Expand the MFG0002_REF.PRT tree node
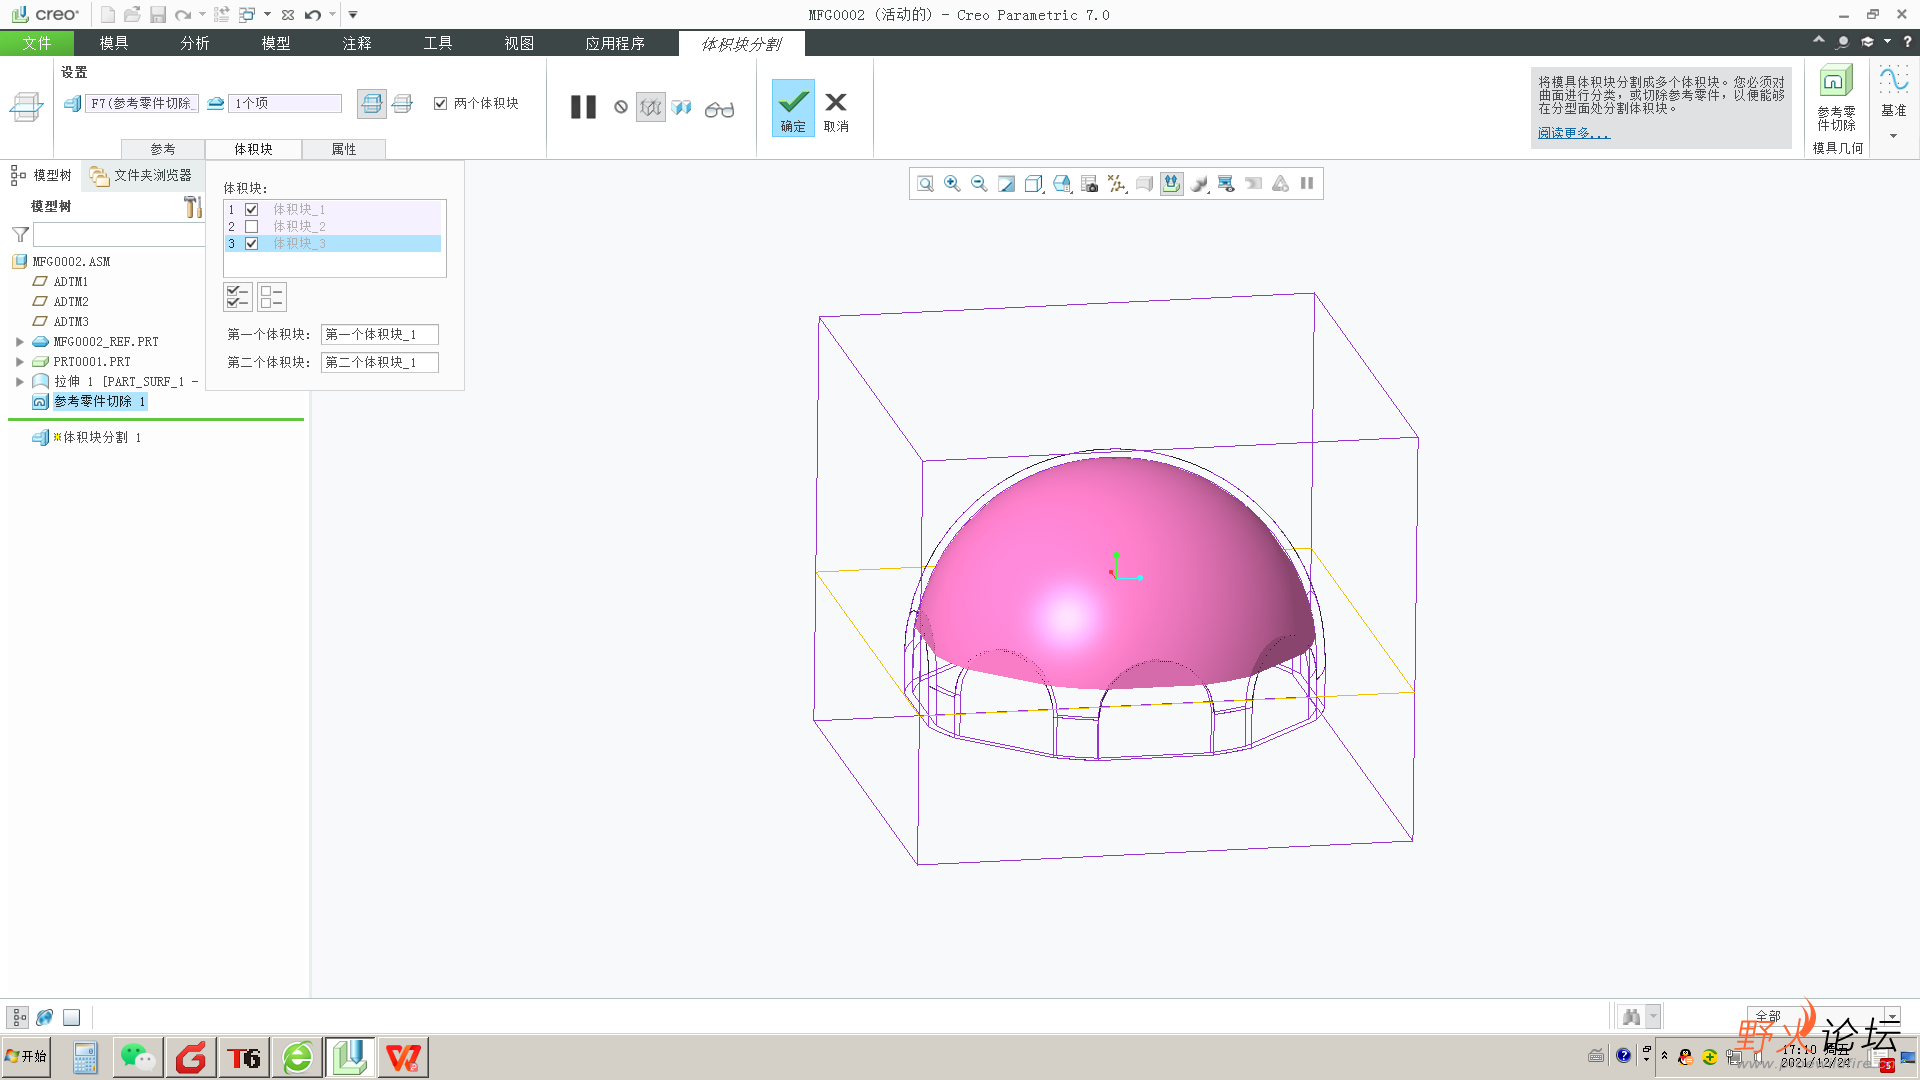 pos(19,342)
